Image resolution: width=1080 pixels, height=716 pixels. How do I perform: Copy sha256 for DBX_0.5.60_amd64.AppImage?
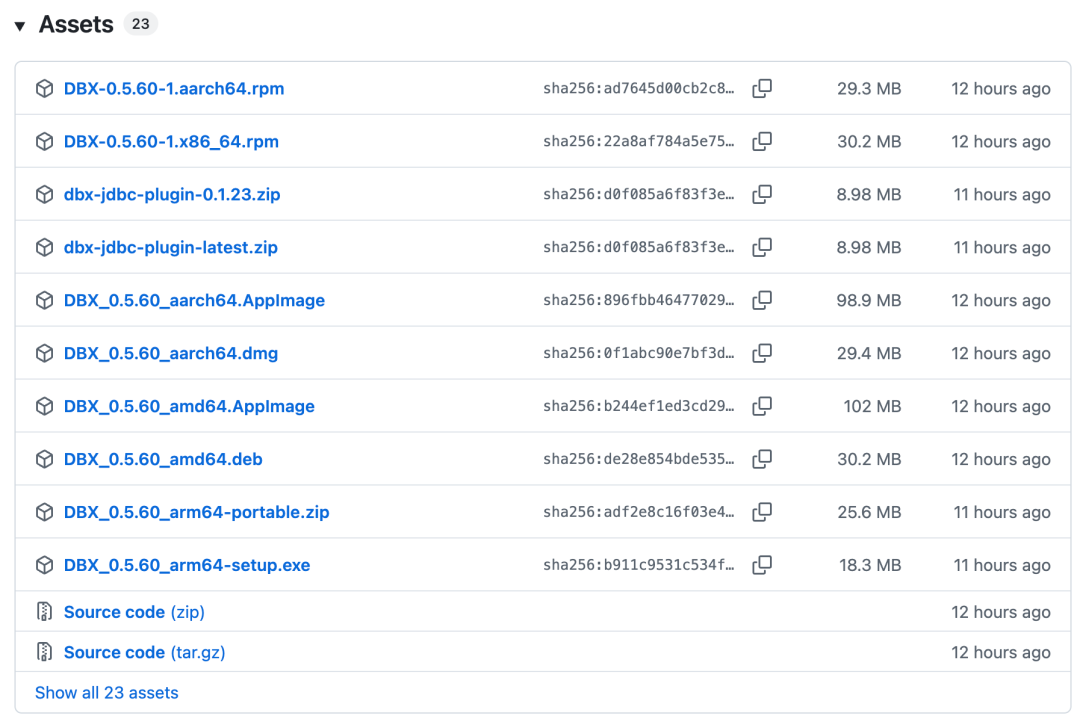point(762,406)
